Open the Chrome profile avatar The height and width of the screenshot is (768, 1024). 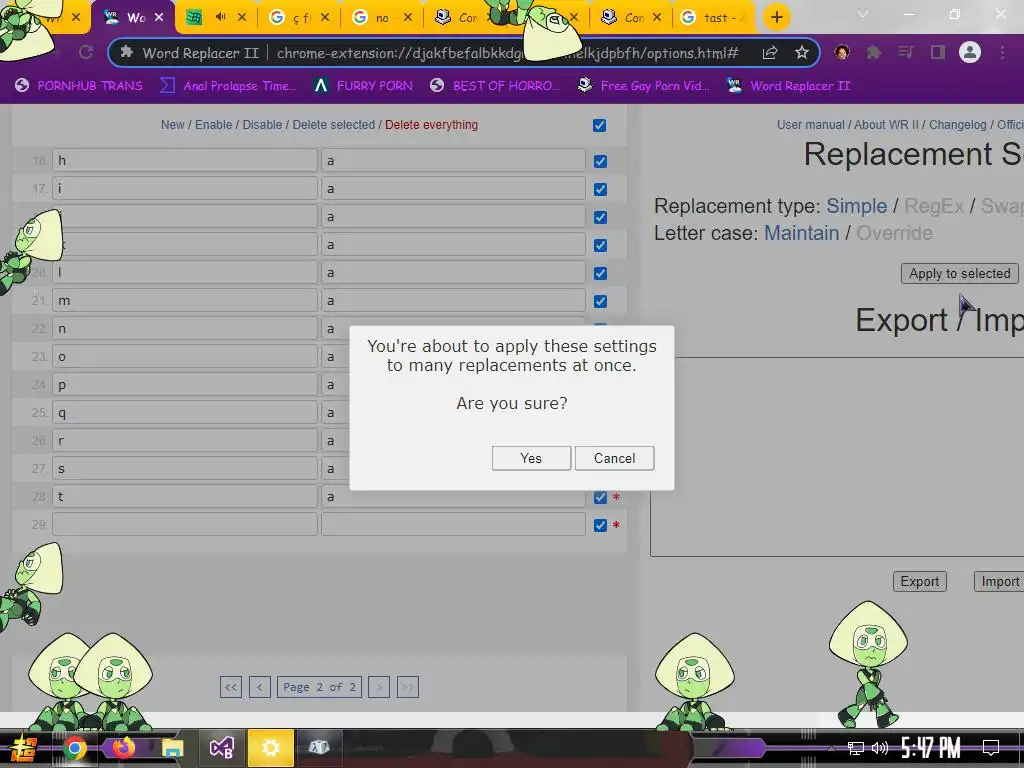970,52
